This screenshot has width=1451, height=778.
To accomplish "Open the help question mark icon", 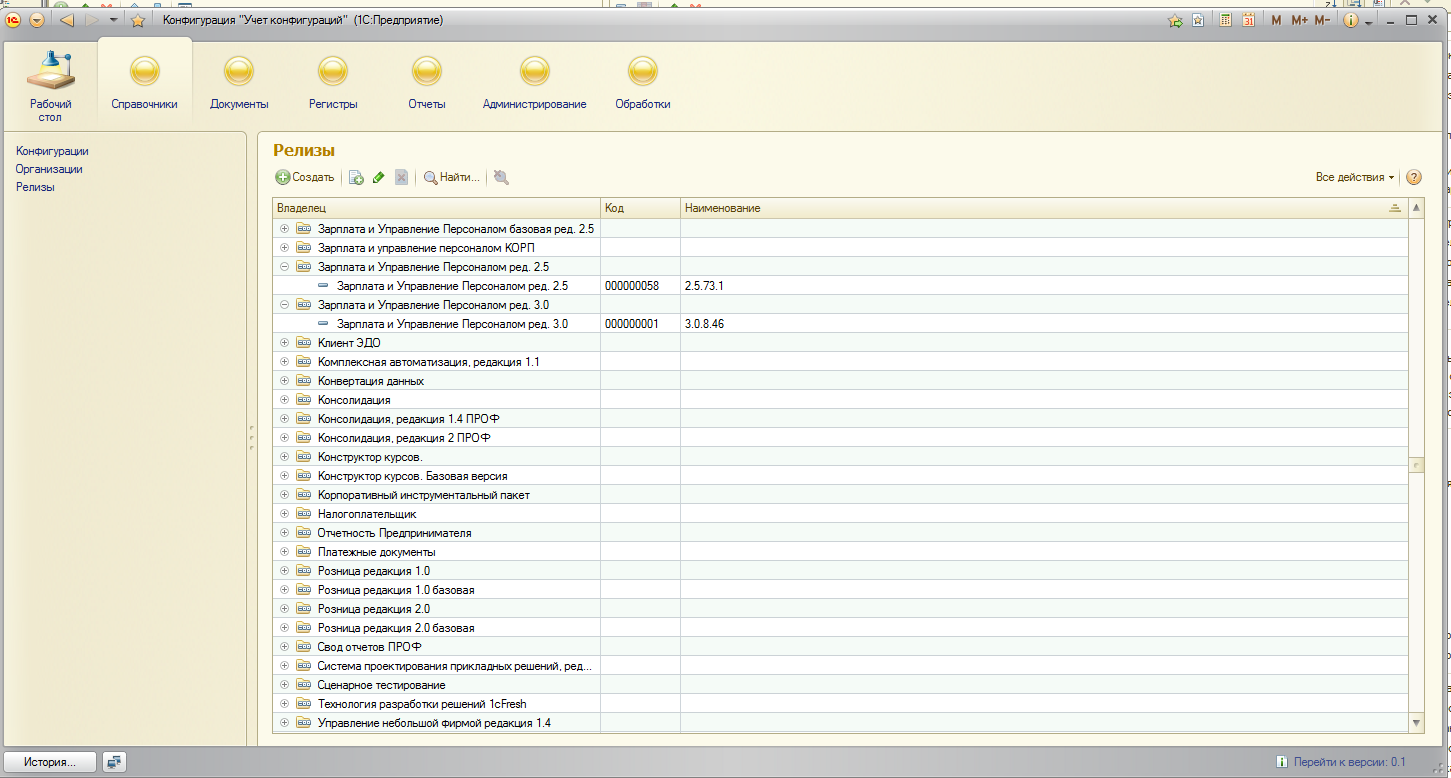I will [x=1414, y=177].
